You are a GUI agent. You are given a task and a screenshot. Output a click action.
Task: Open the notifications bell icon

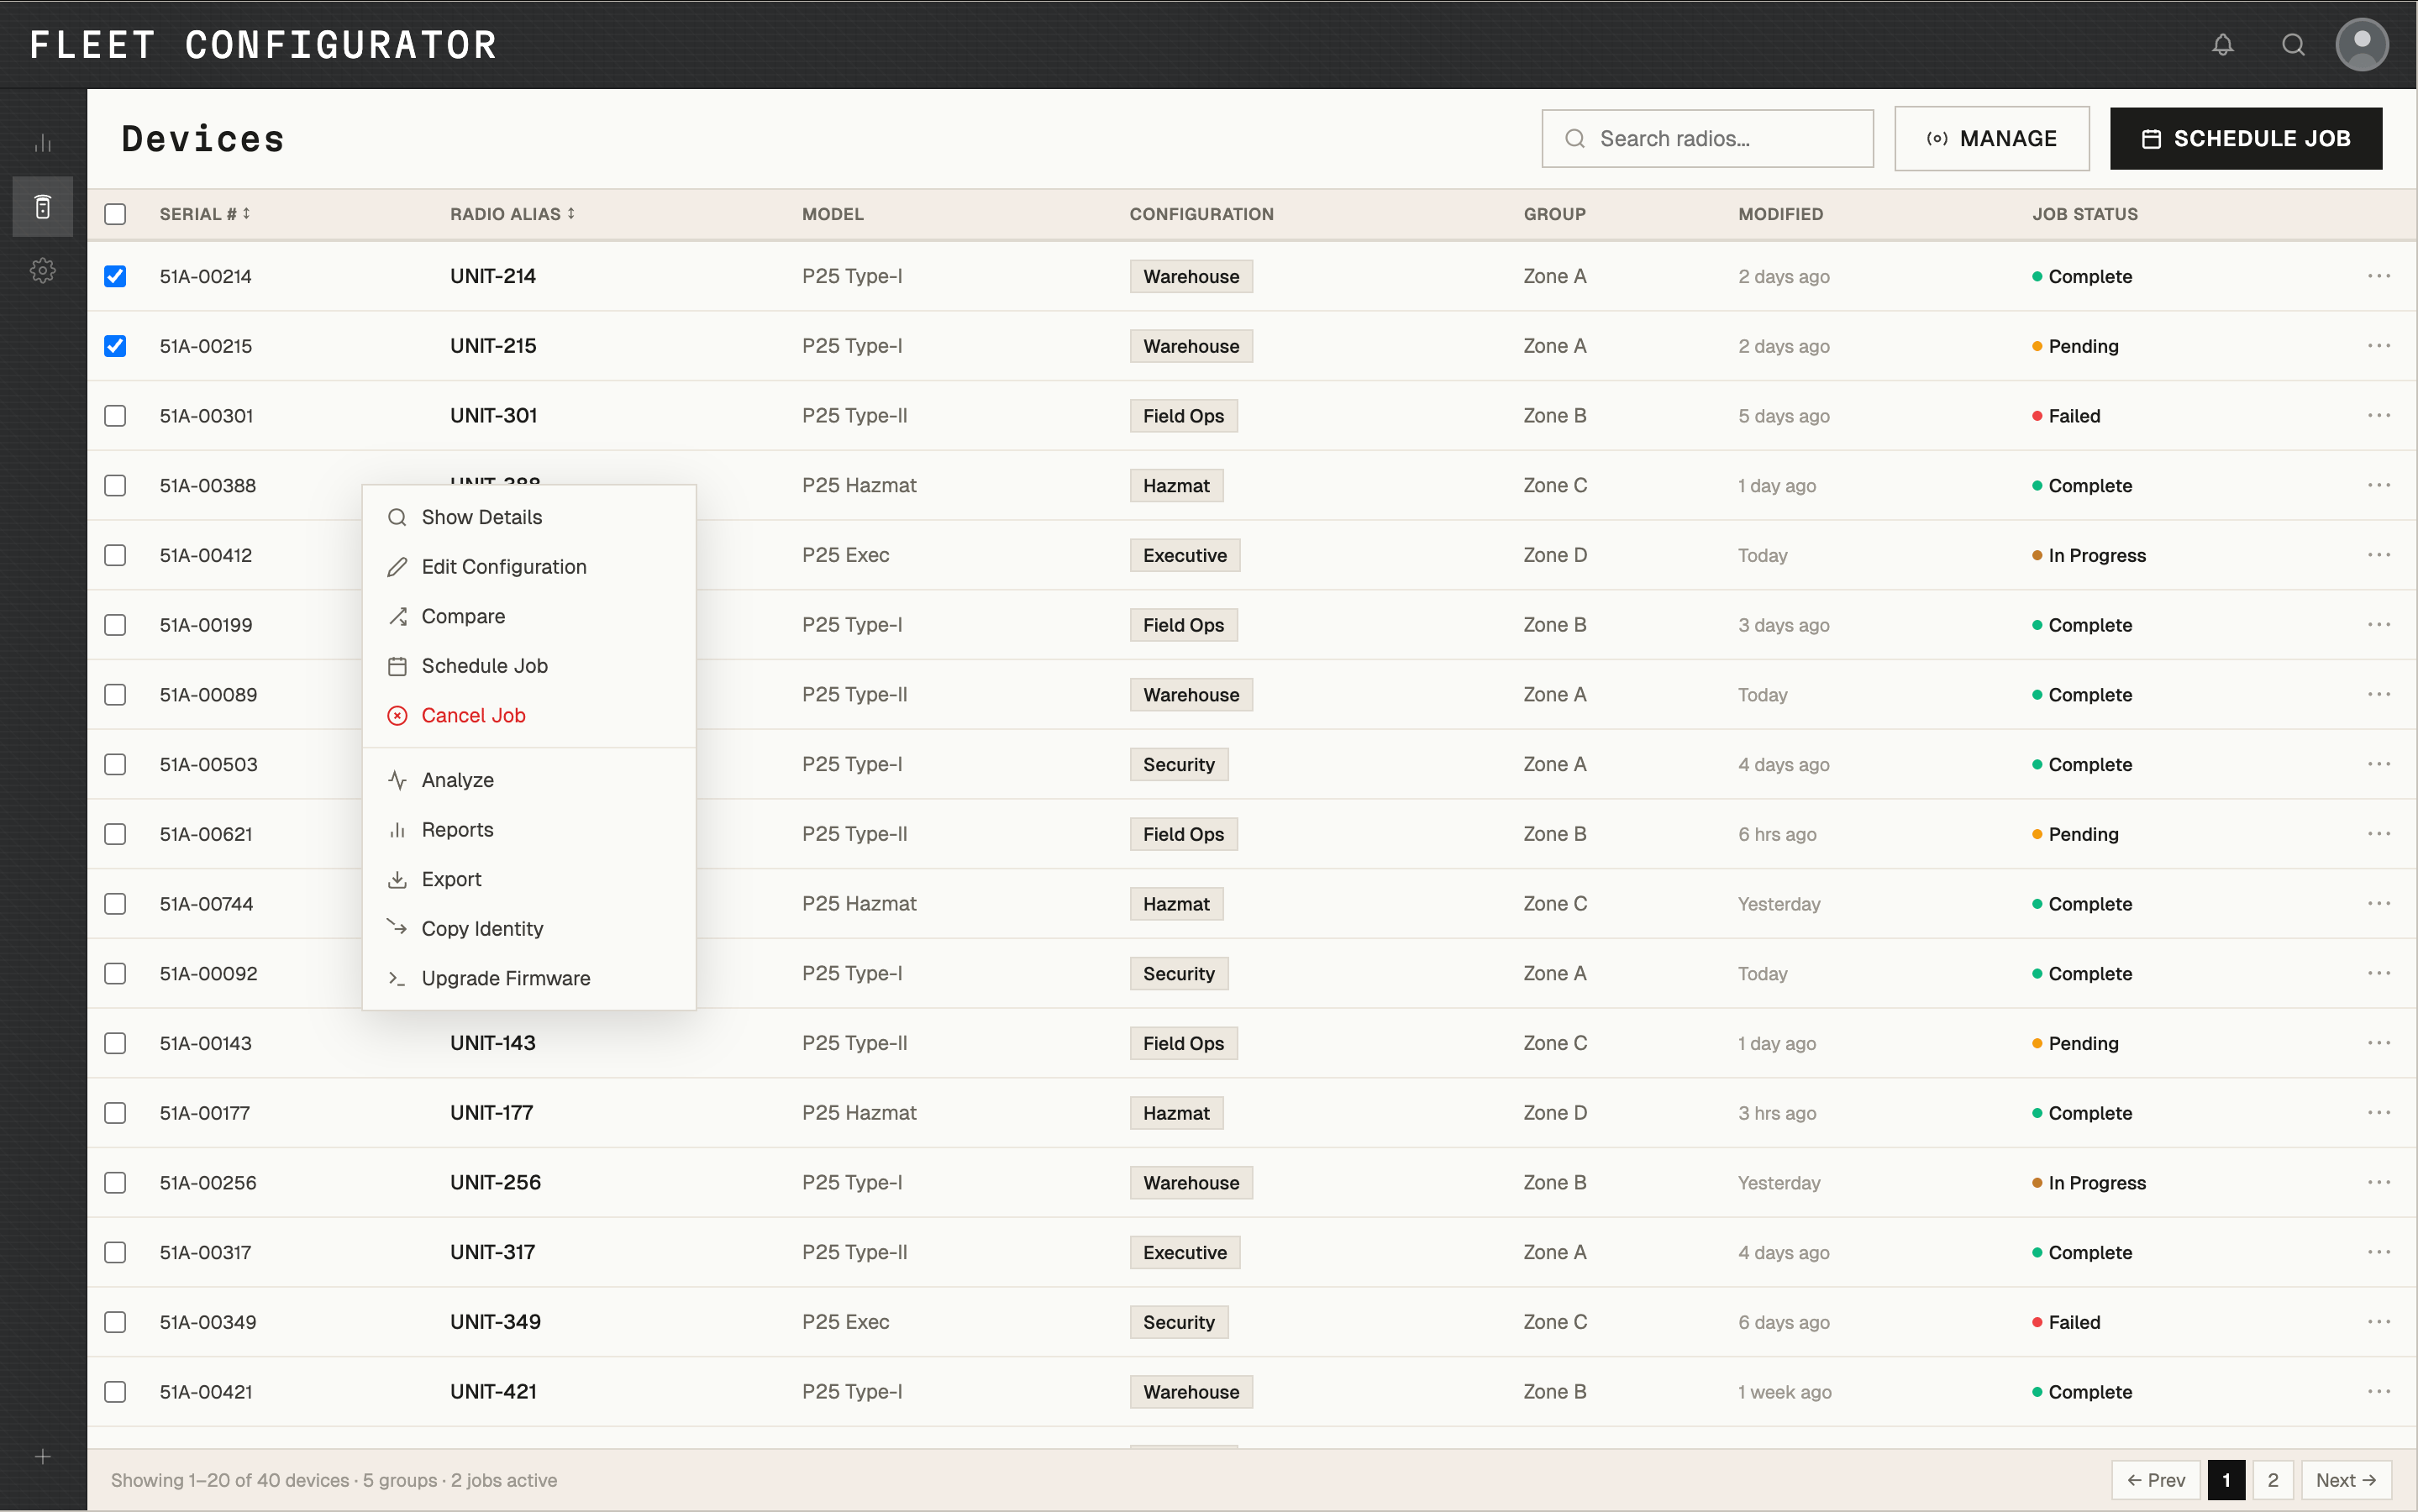point(2222,45)
